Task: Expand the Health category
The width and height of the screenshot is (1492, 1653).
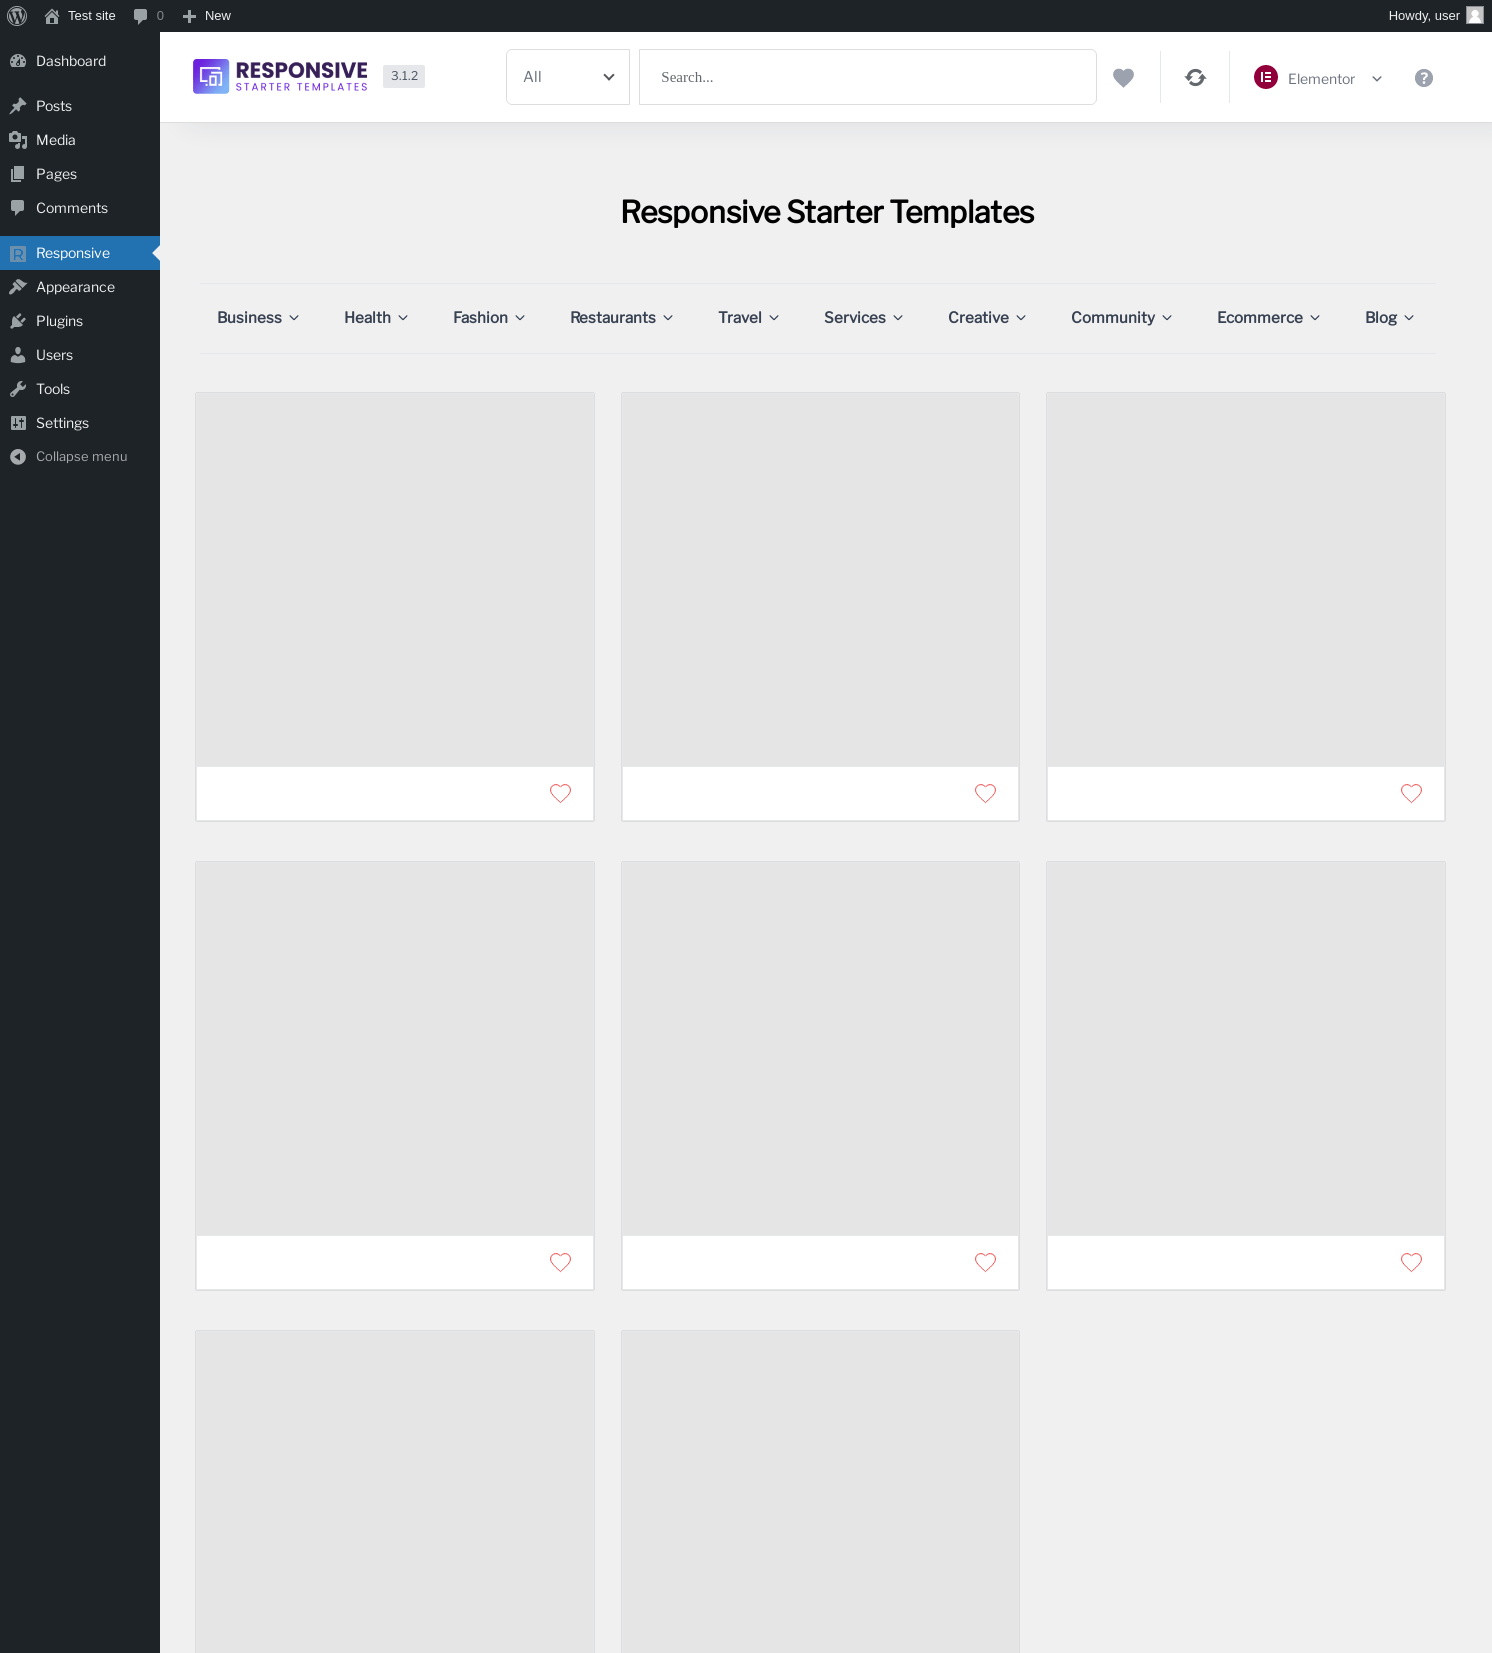Action: [x=376, y=317]
